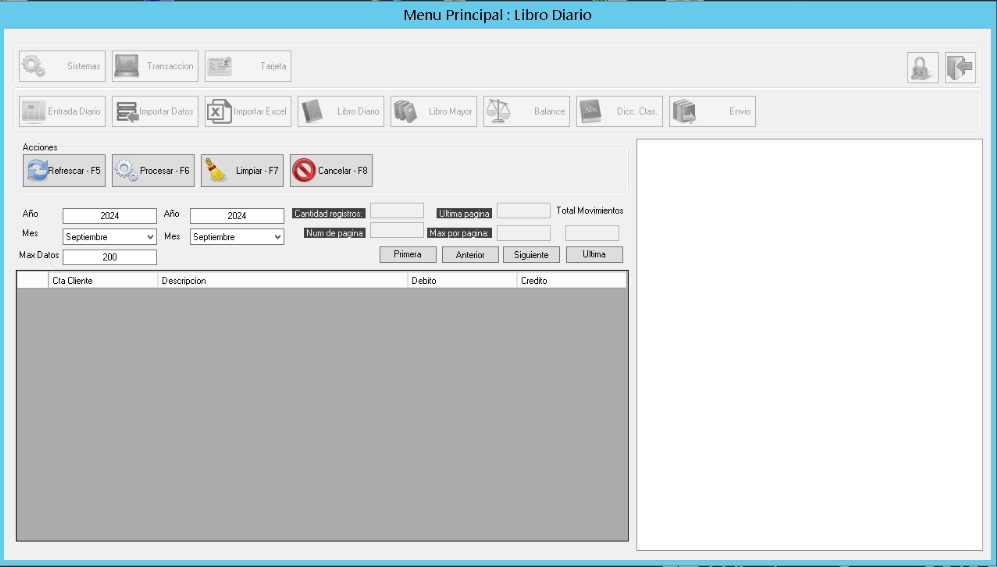Jump to the Ultima page
Screen dimensions: 997x567
click(x=594, y=255)
